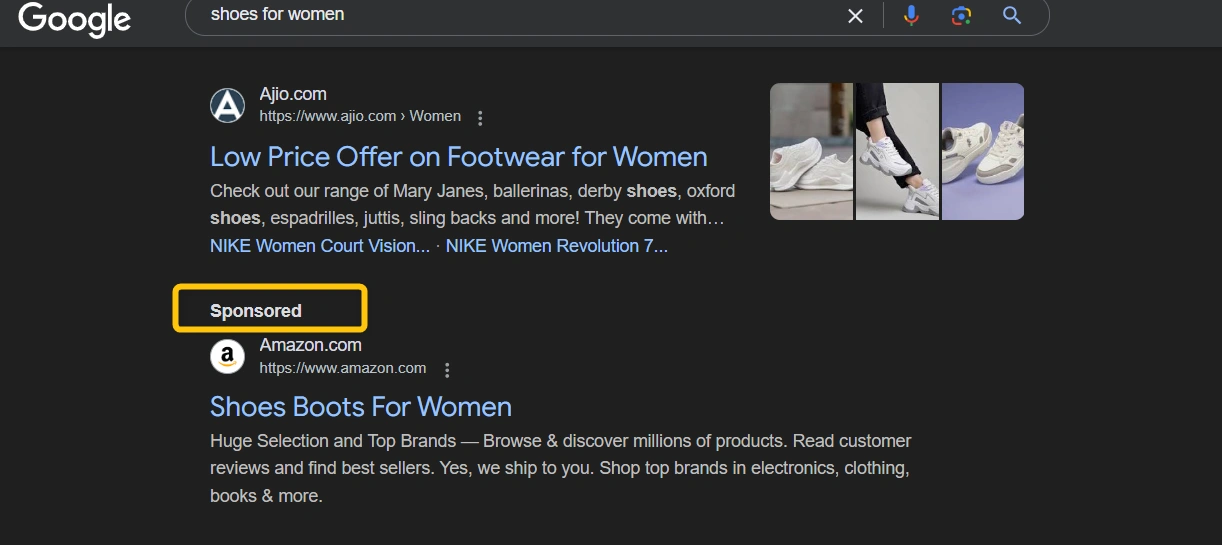This screenshot has width=1222, height=545.
Task: Open 'NIKE Women Revolution 7...' sitelink
Action: click(x=557, y=246)
